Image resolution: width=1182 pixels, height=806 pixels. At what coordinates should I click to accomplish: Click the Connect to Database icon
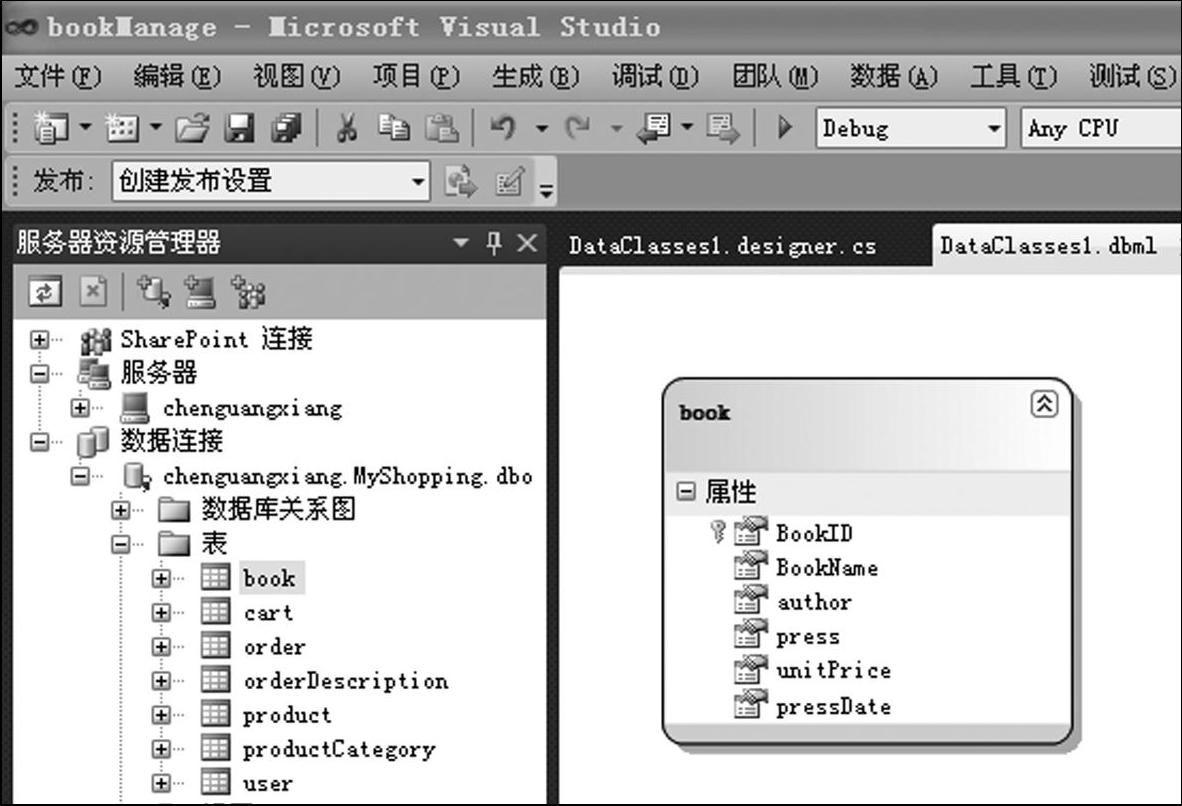coord(153,292)
